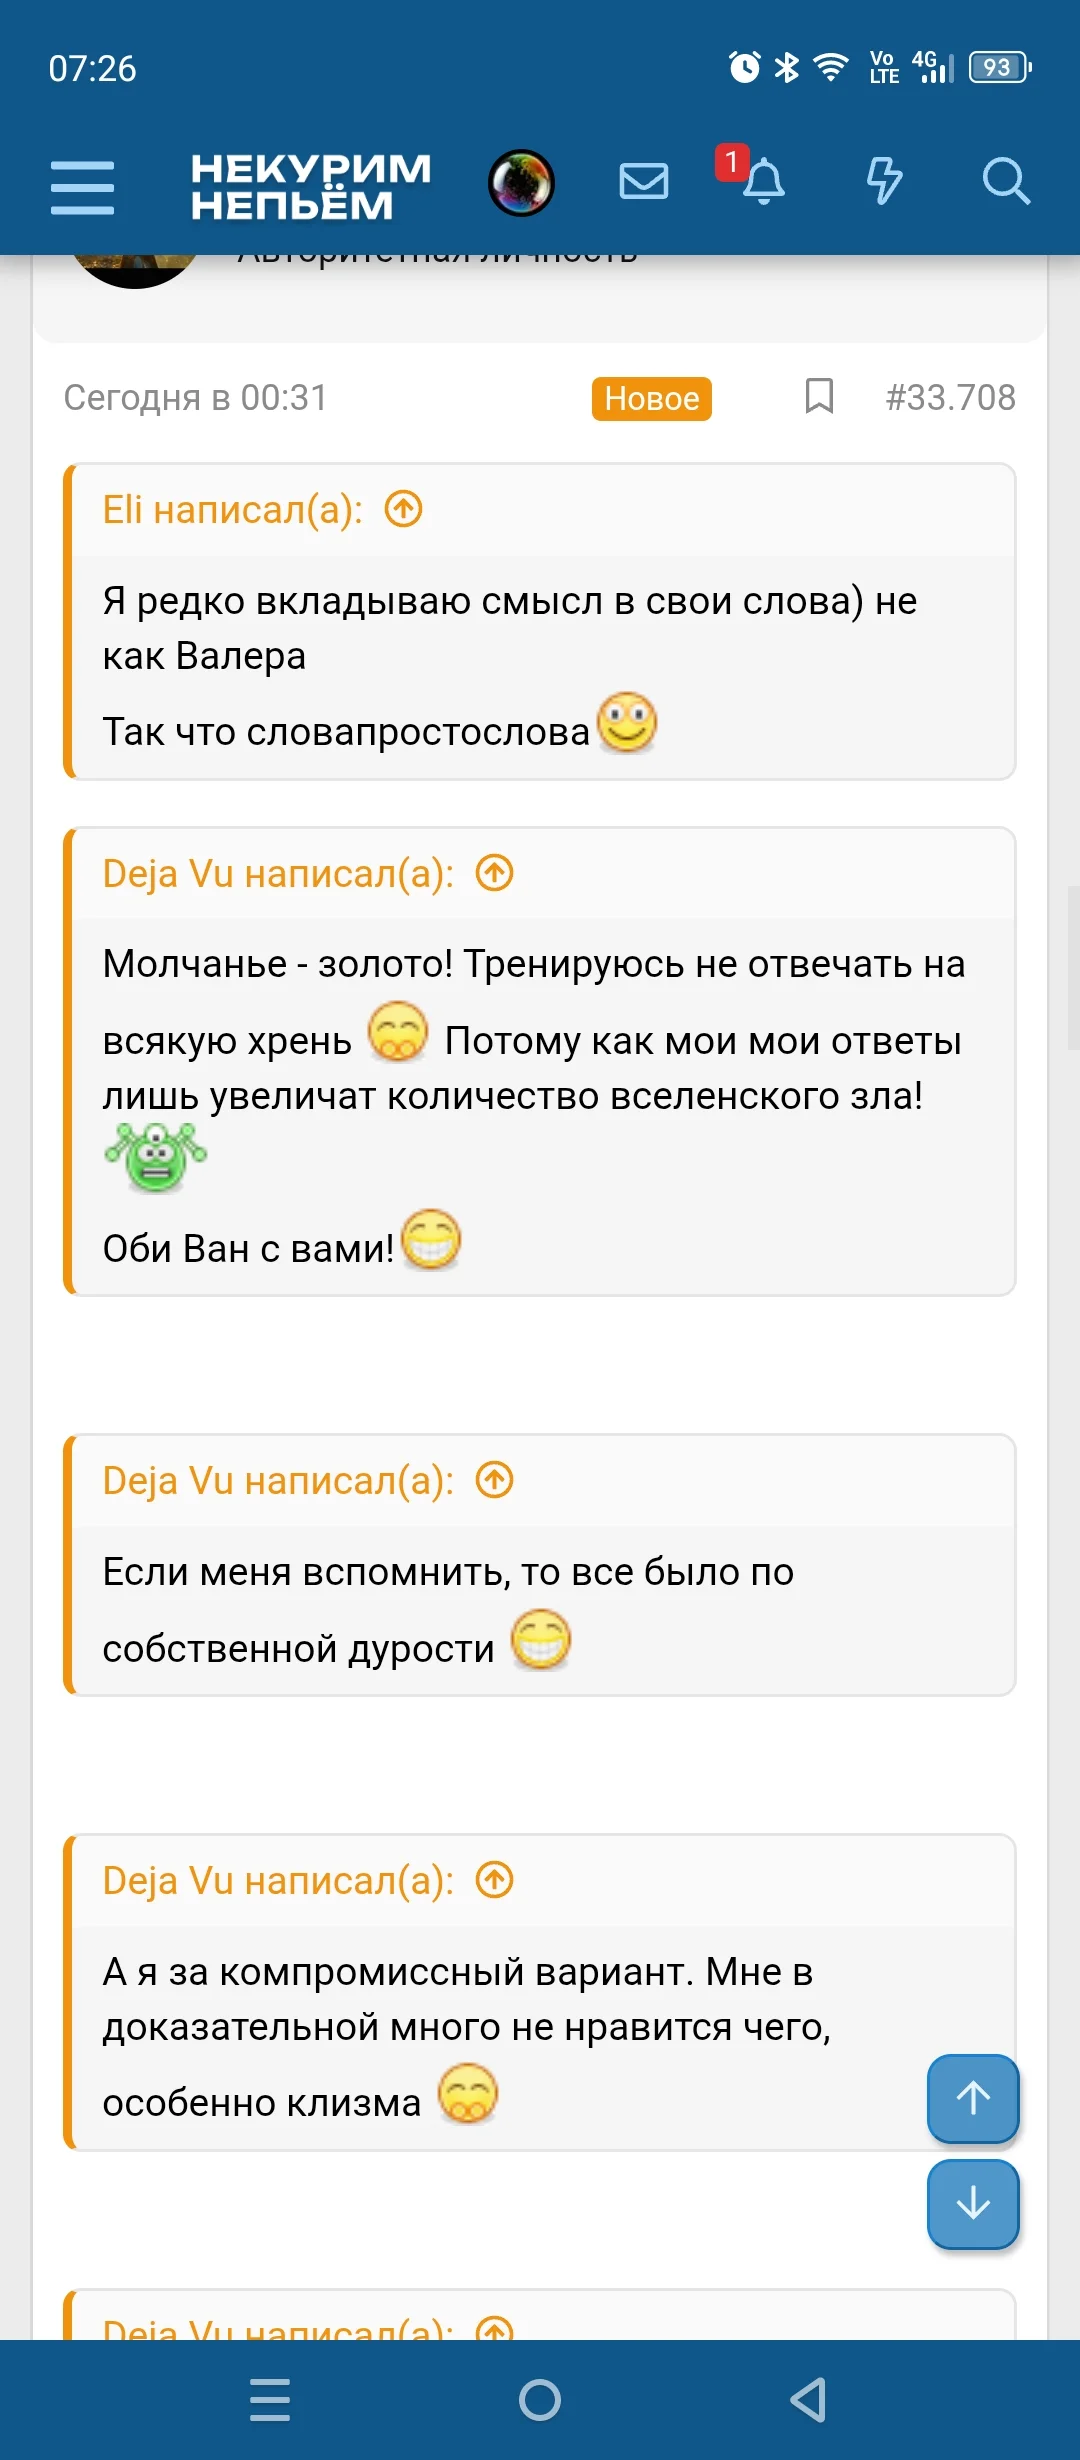This screenshot has width=1080, height=2460.
Task: Tap the scroll-to-bottom blue arrow button
Action: click(972, 2203)
